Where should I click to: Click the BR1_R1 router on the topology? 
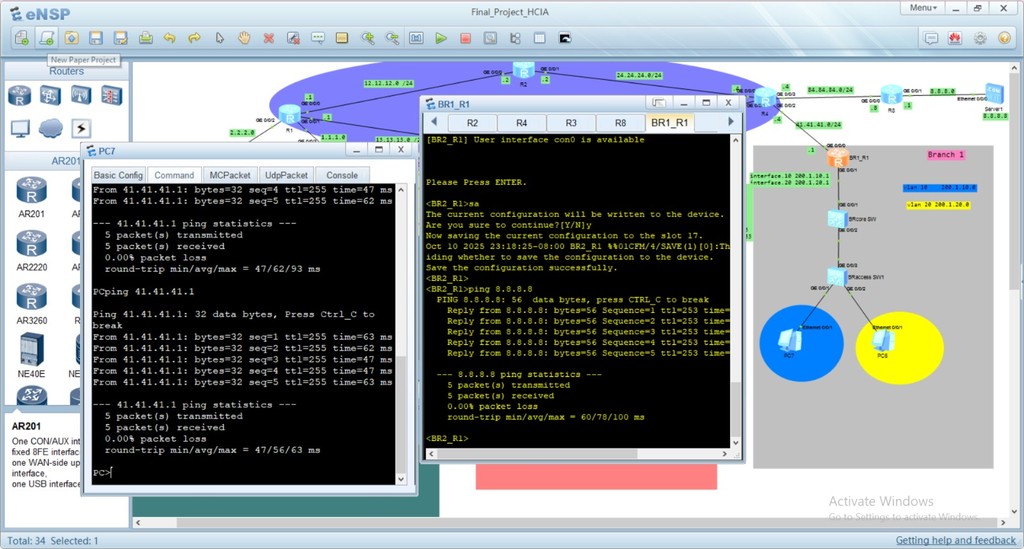pyautogui.click(x=838, y=158)
